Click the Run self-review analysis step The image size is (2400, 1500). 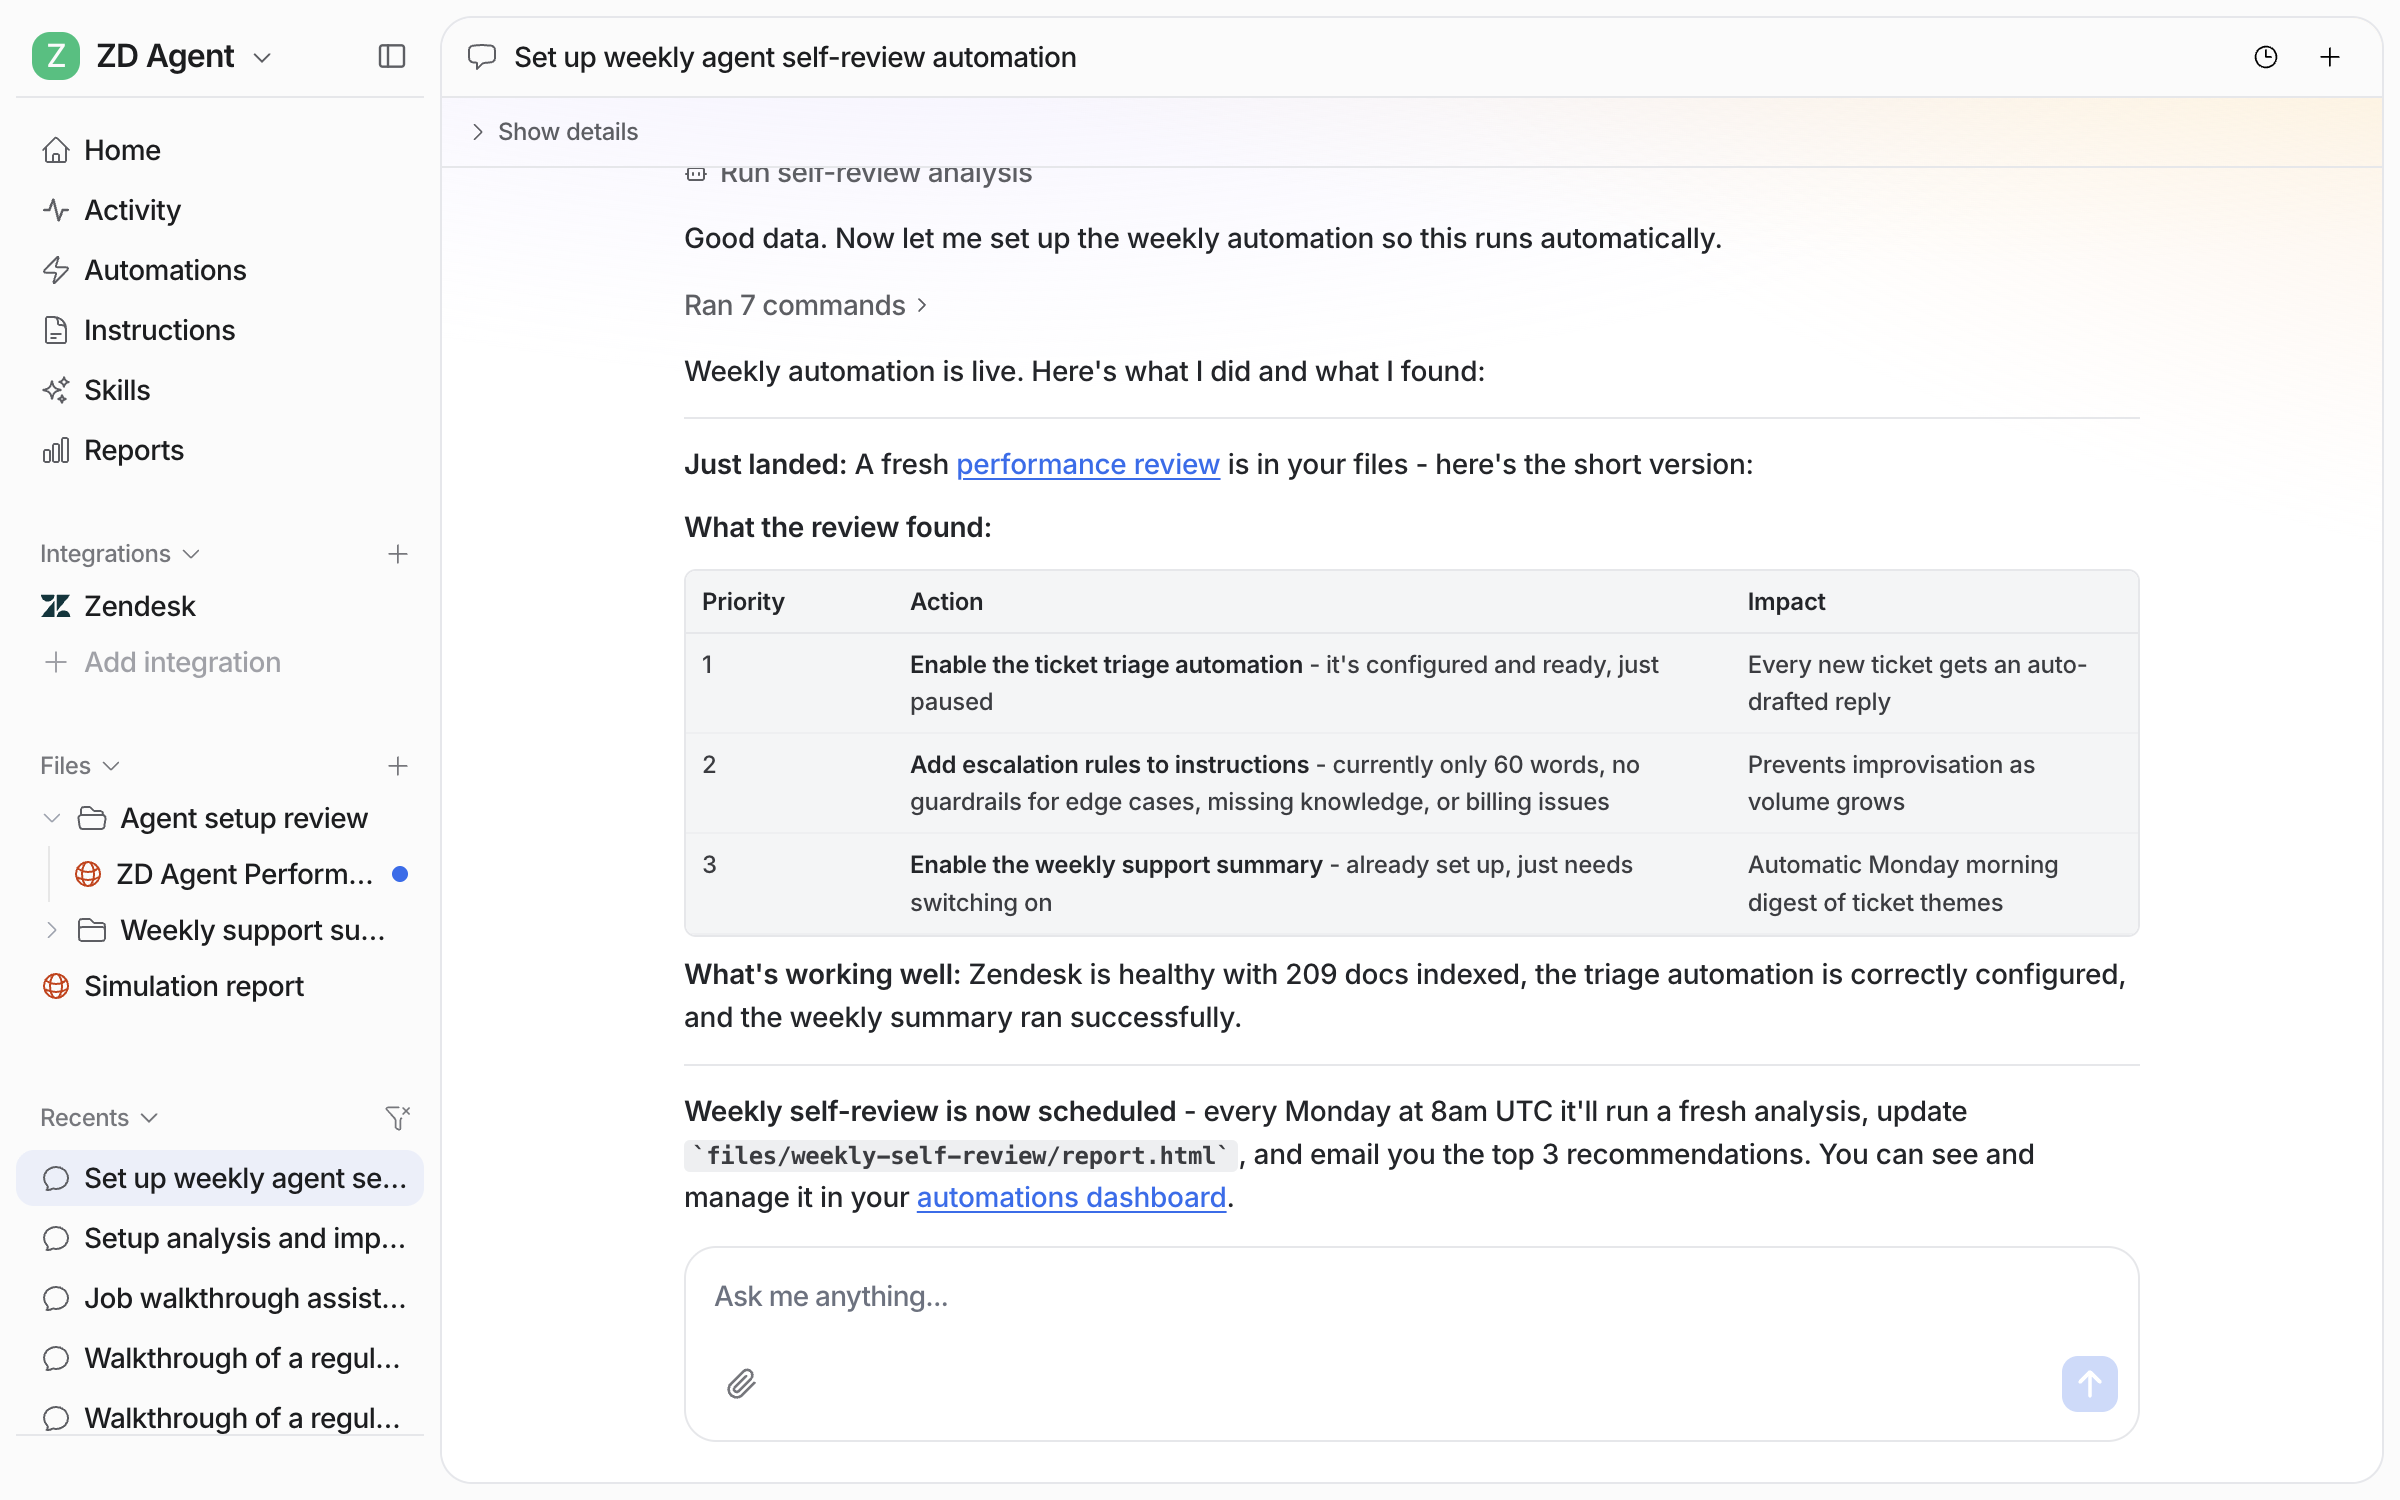pyautogui.click(x=858, y=174)
